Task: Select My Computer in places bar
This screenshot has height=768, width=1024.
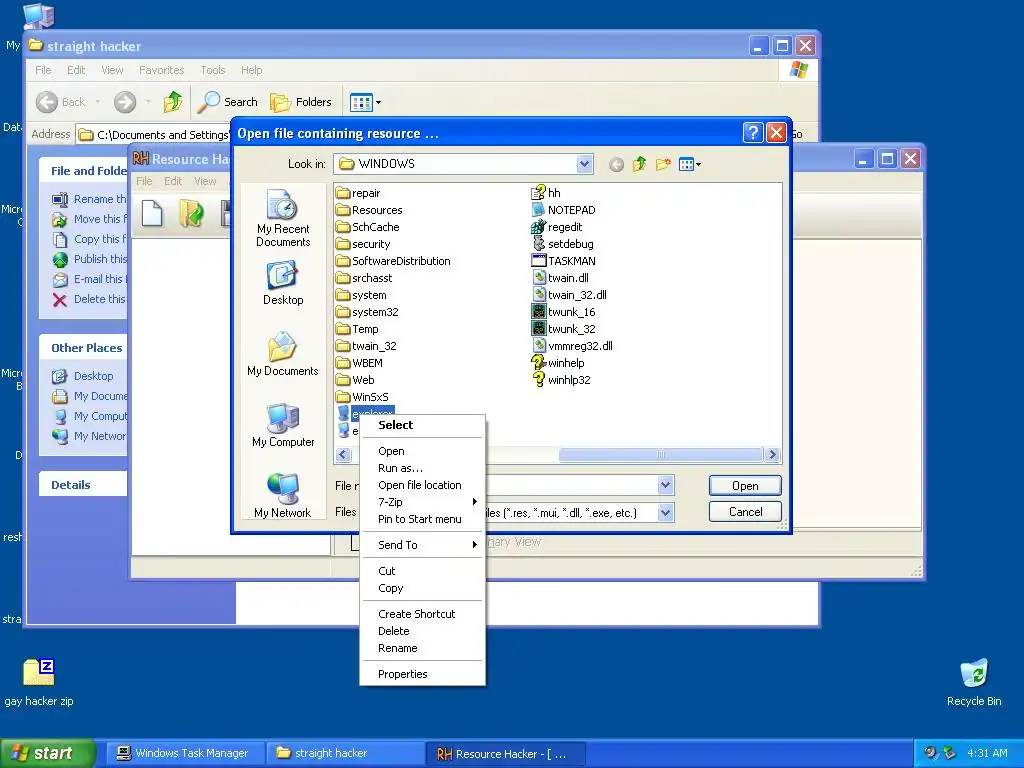Action: (x=283, y=425)
